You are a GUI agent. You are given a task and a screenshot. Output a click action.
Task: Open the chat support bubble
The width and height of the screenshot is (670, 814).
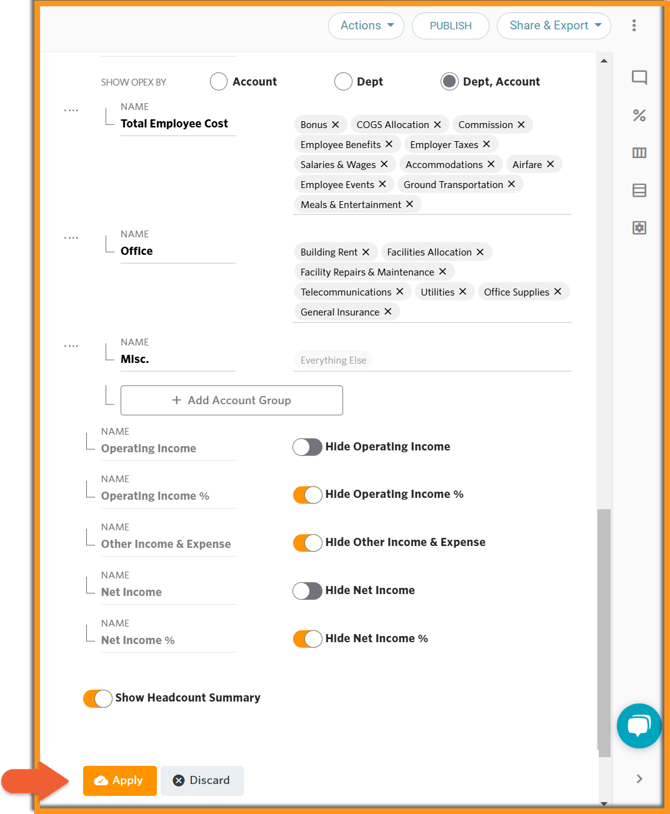pos(639,726)
